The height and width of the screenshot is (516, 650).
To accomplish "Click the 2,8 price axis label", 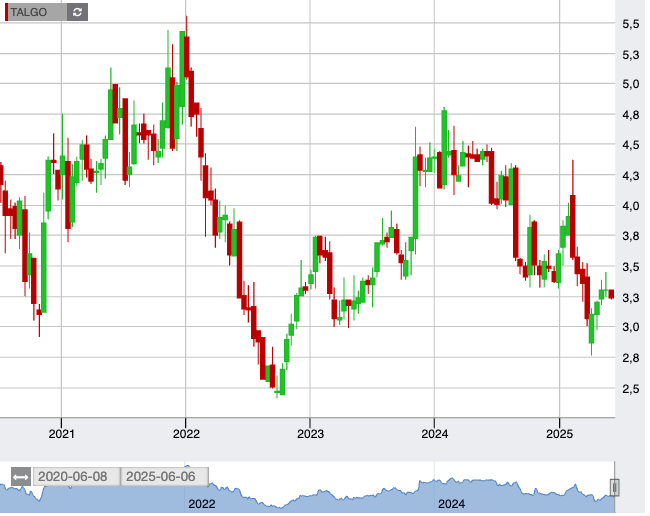I will [631, 358].
